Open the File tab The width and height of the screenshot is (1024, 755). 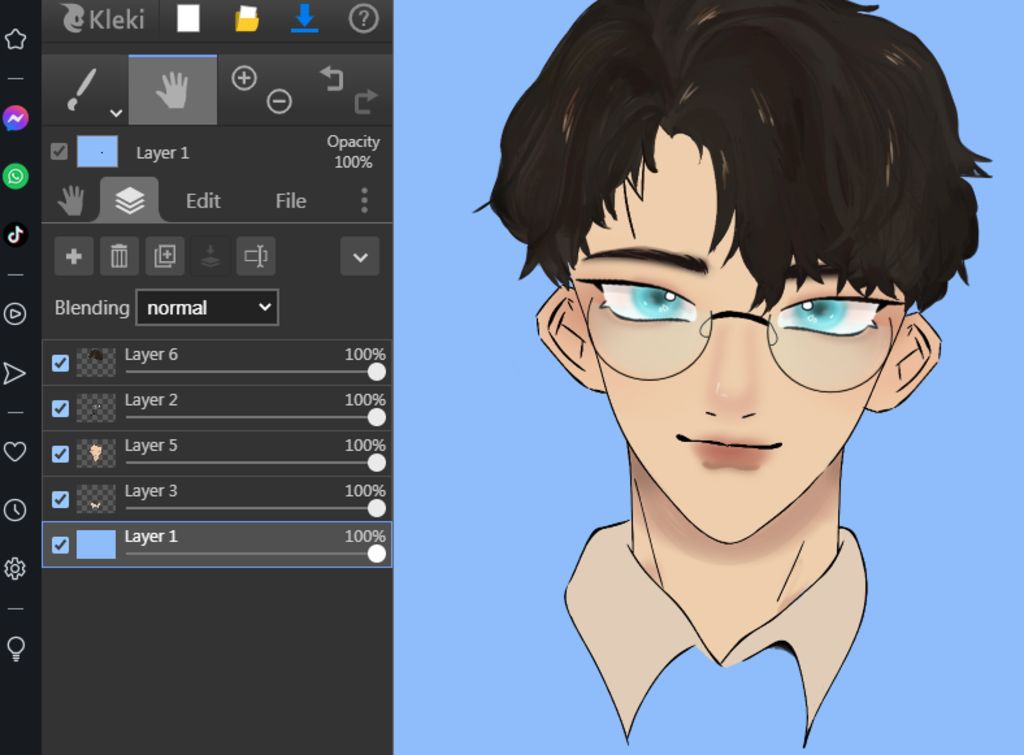point(291,201)
